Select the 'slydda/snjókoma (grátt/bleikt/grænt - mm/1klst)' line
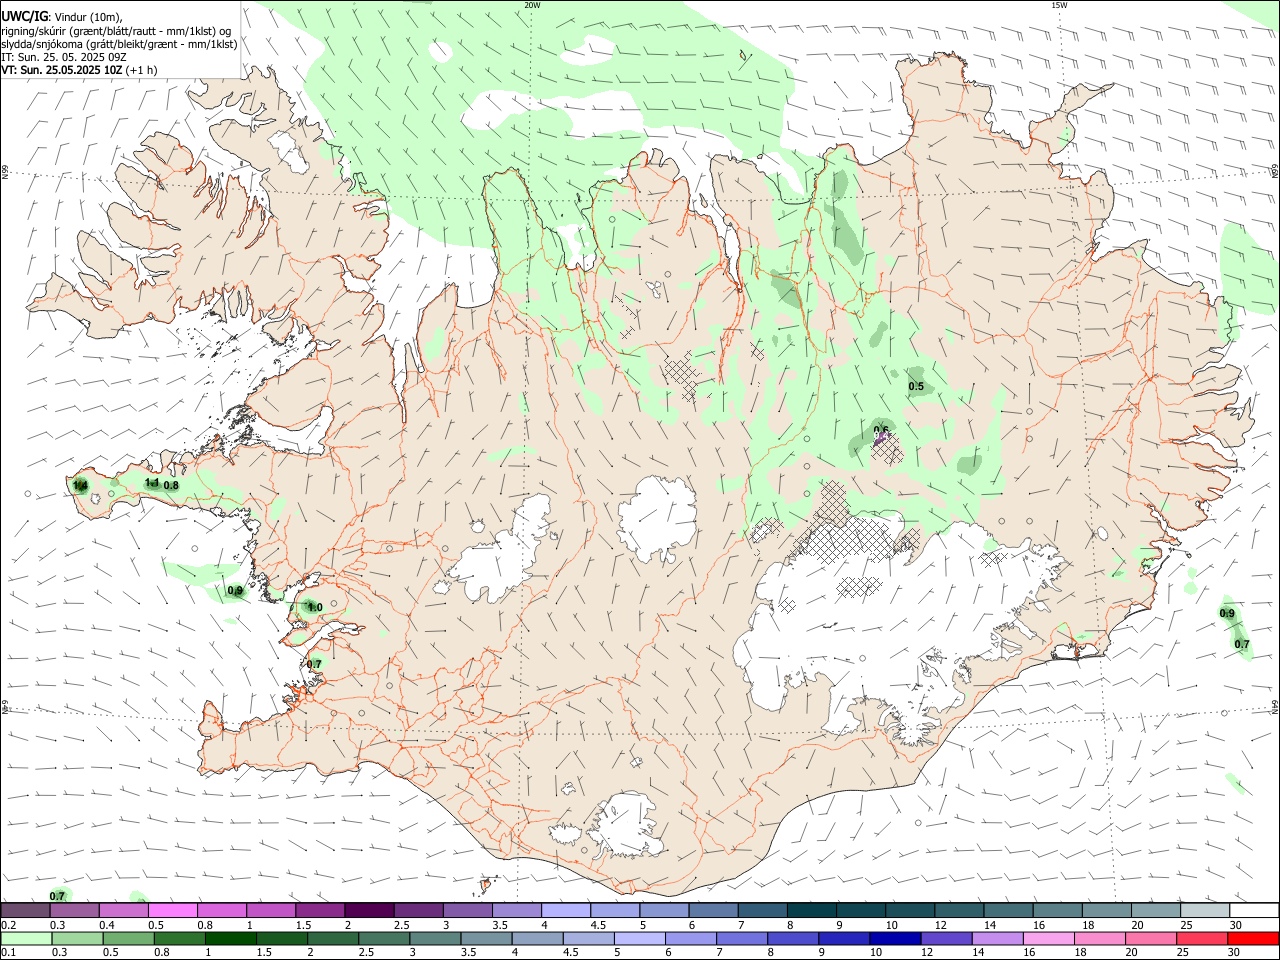Screen dimensions: 1280x960 119,44
